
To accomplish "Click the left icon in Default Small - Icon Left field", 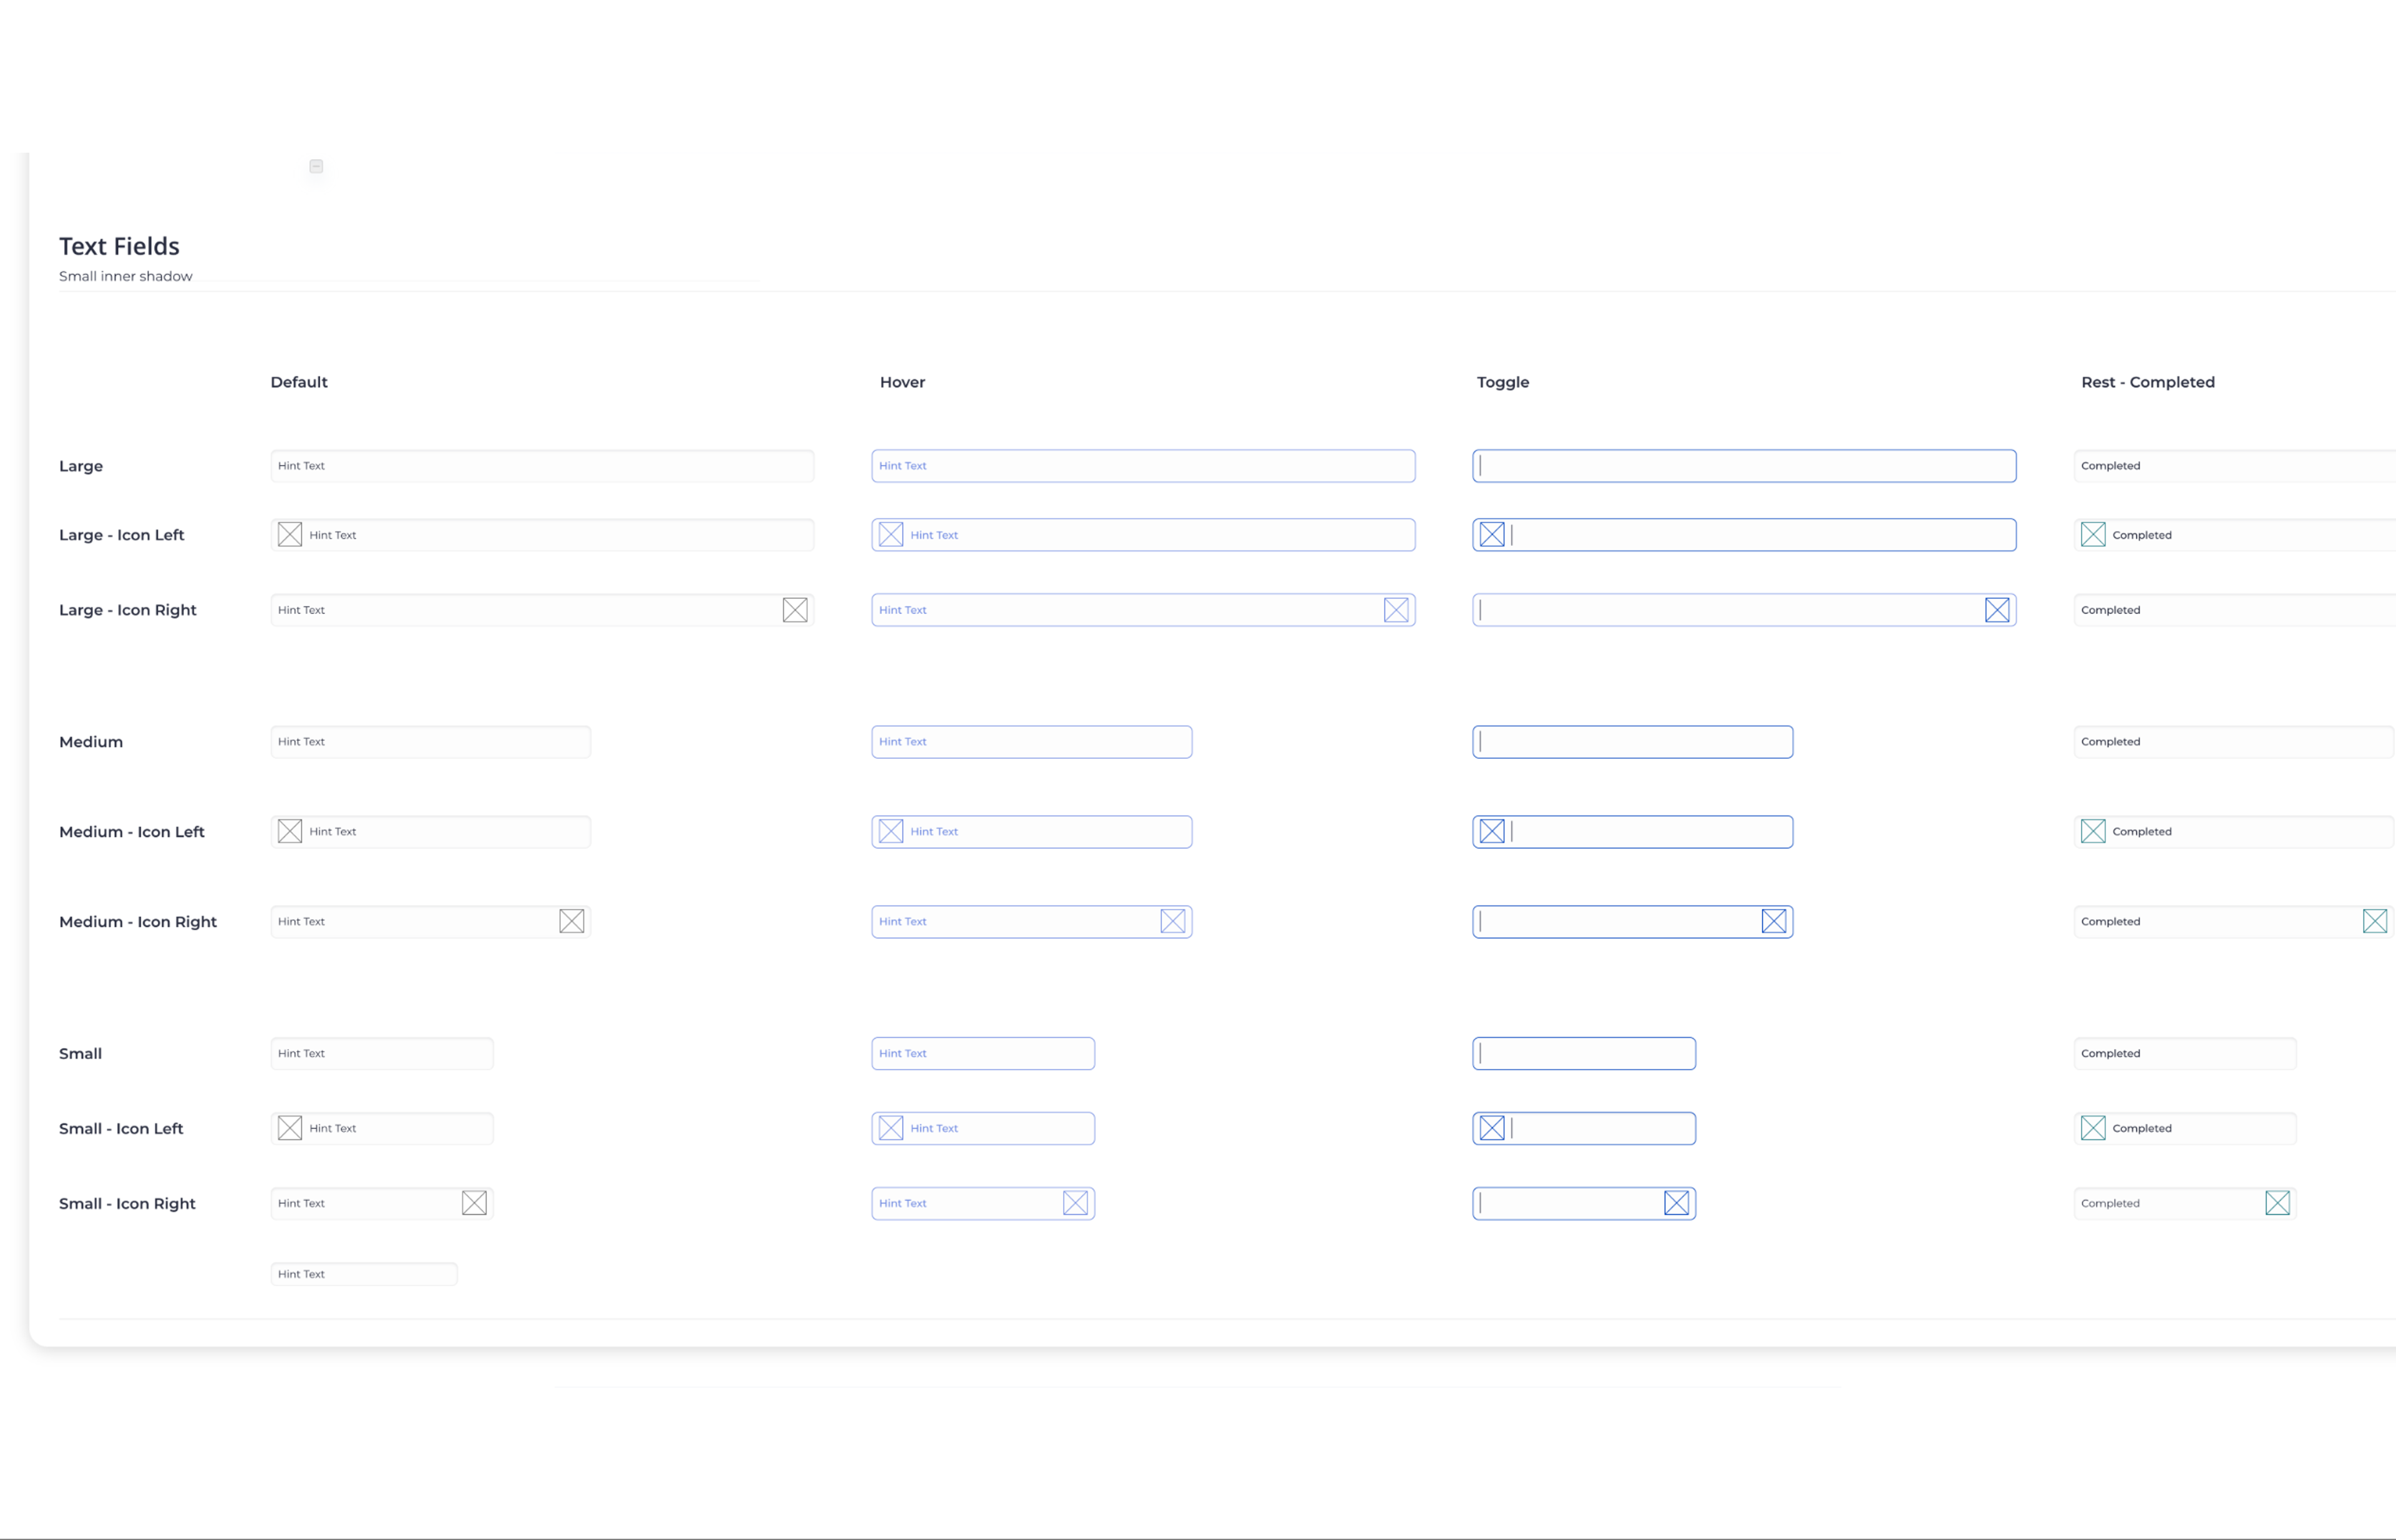I will [x=290, y=1129].
